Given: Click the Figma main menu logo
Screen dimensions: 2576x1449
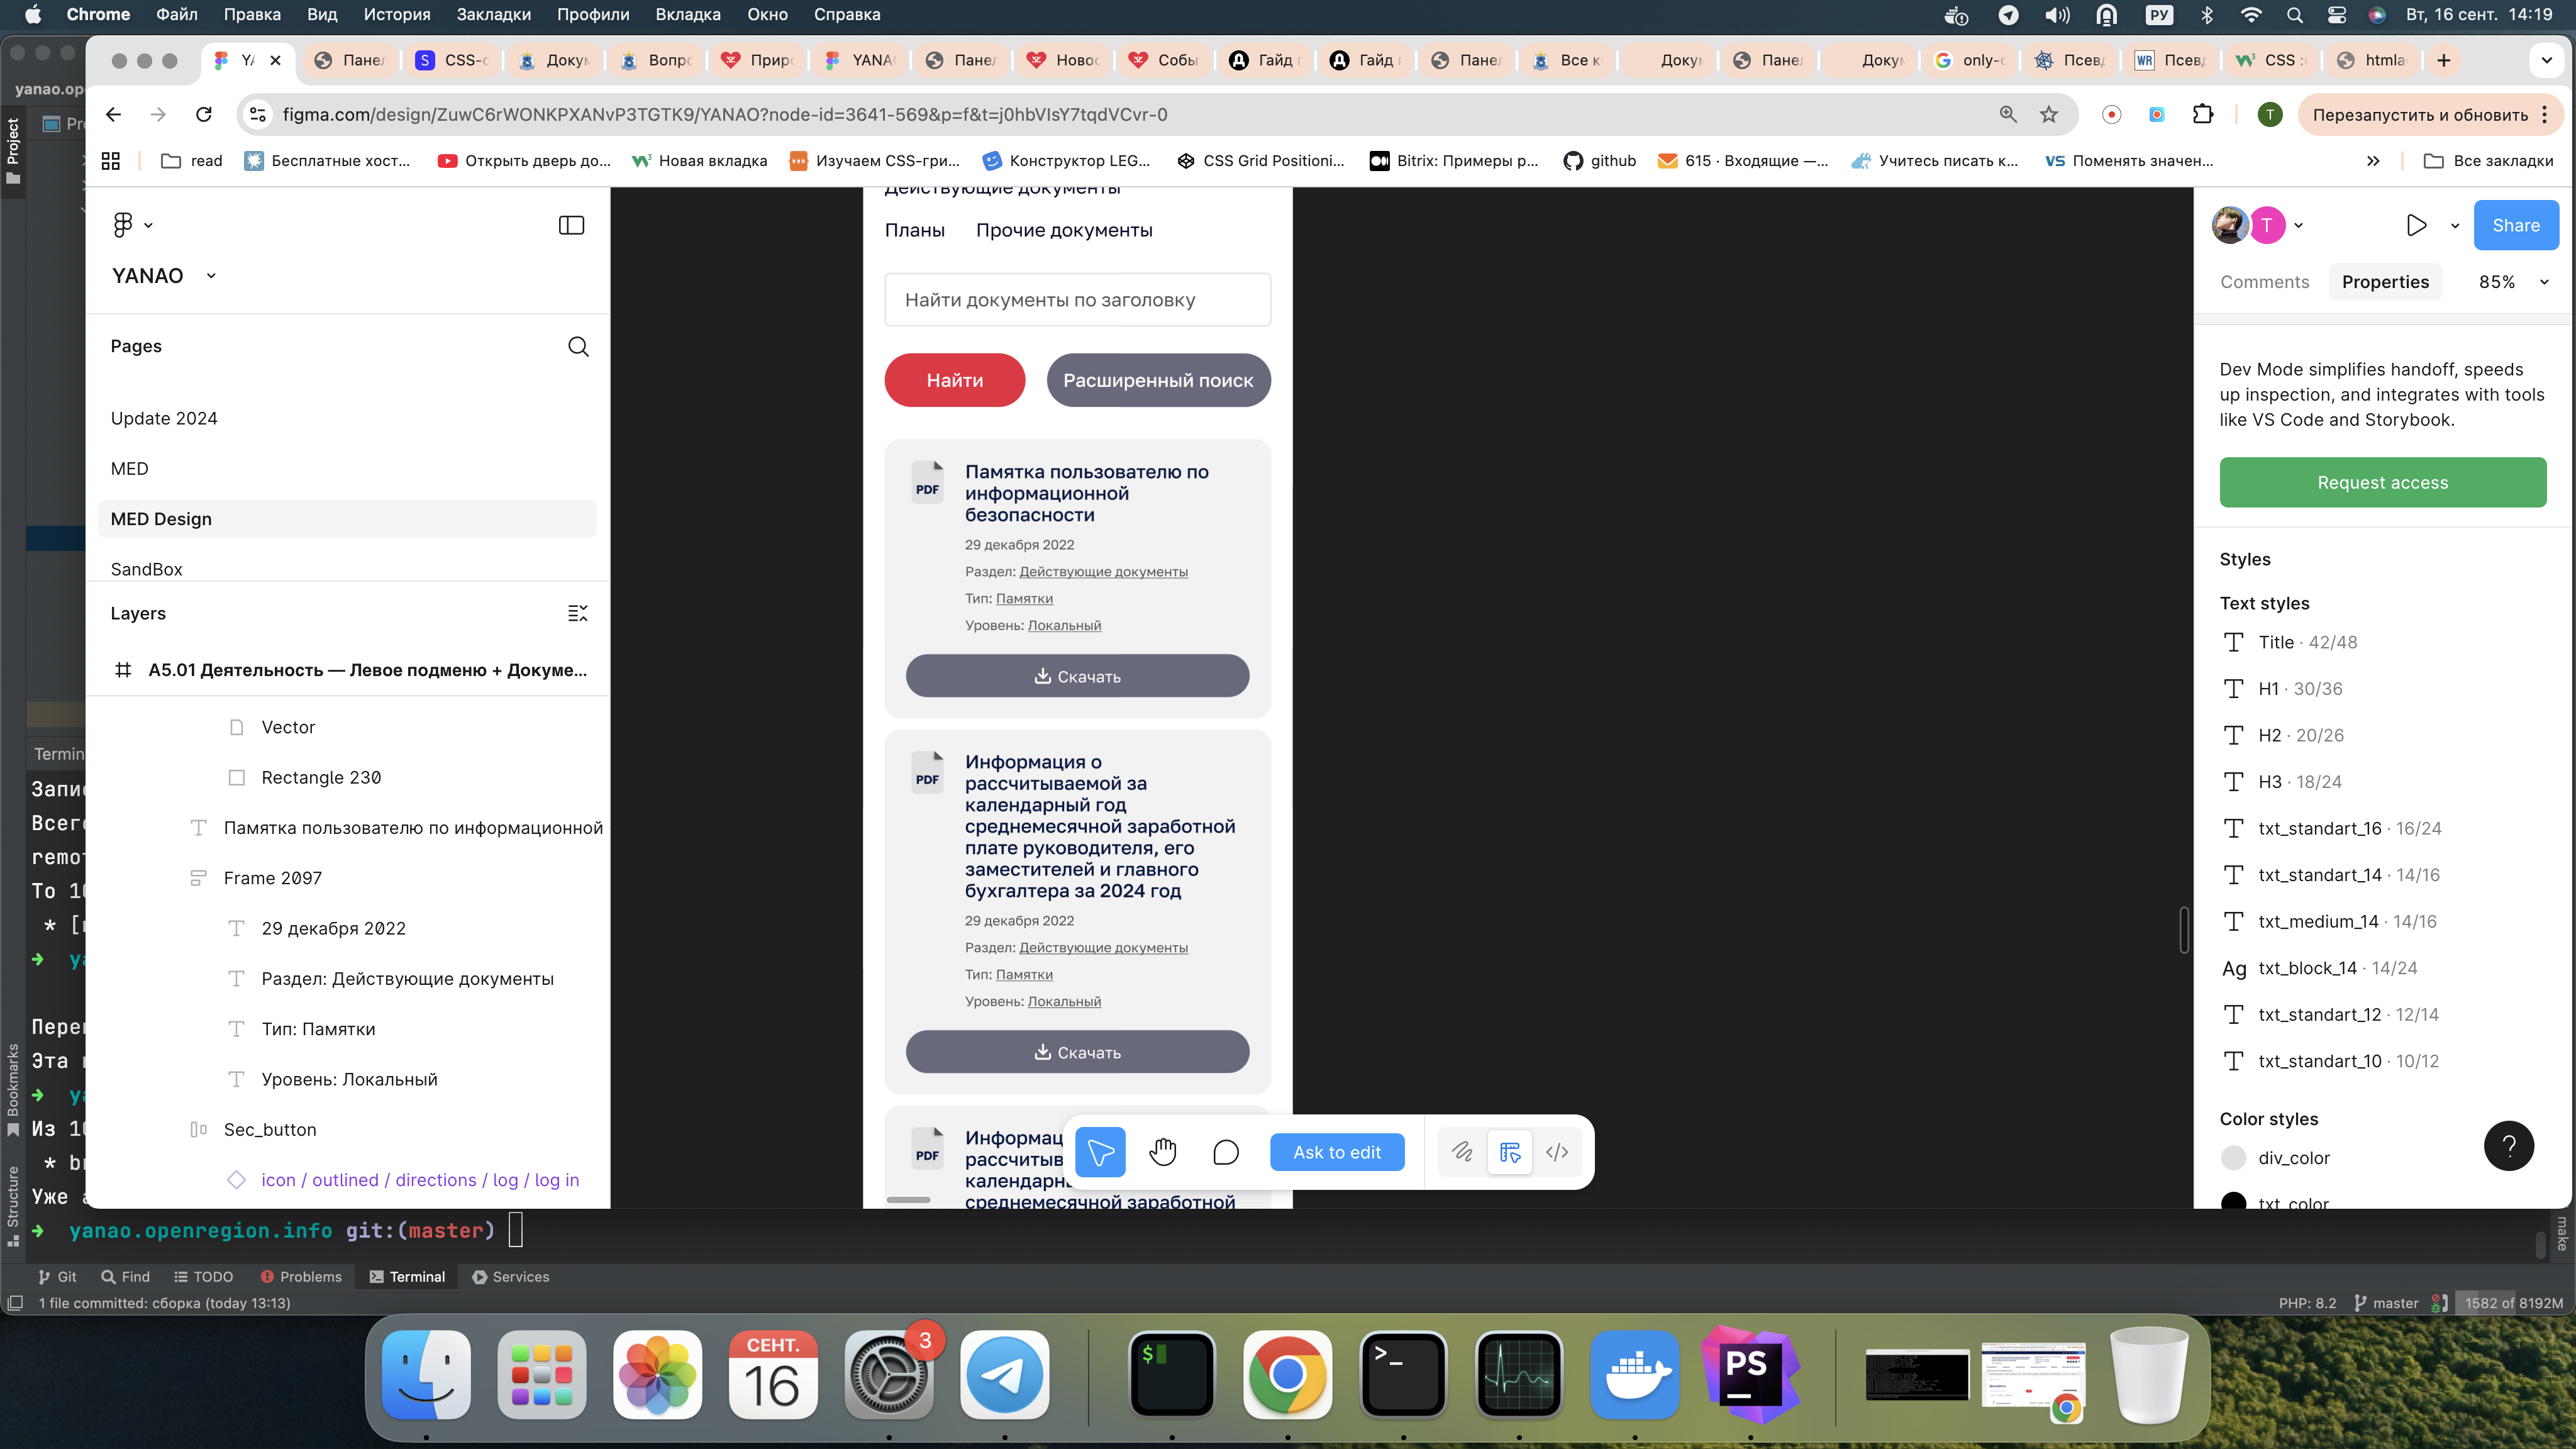Looking at the screenshot, I should coord(123,225).
